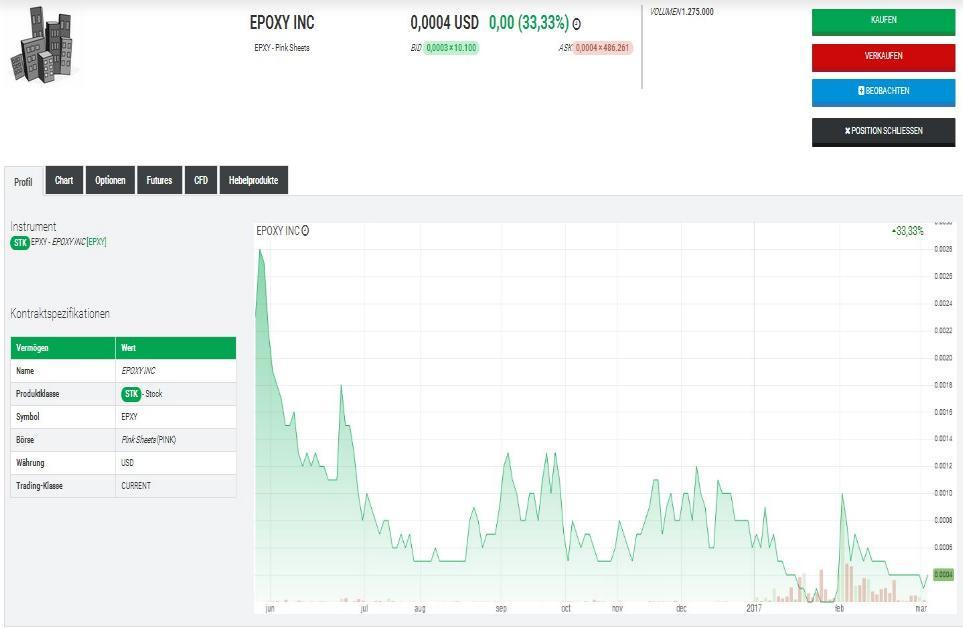The height and width of the screenshot is (629, 963).
Task: Click the Symbol value EPXY in table
Action: [x=130, y=416]
